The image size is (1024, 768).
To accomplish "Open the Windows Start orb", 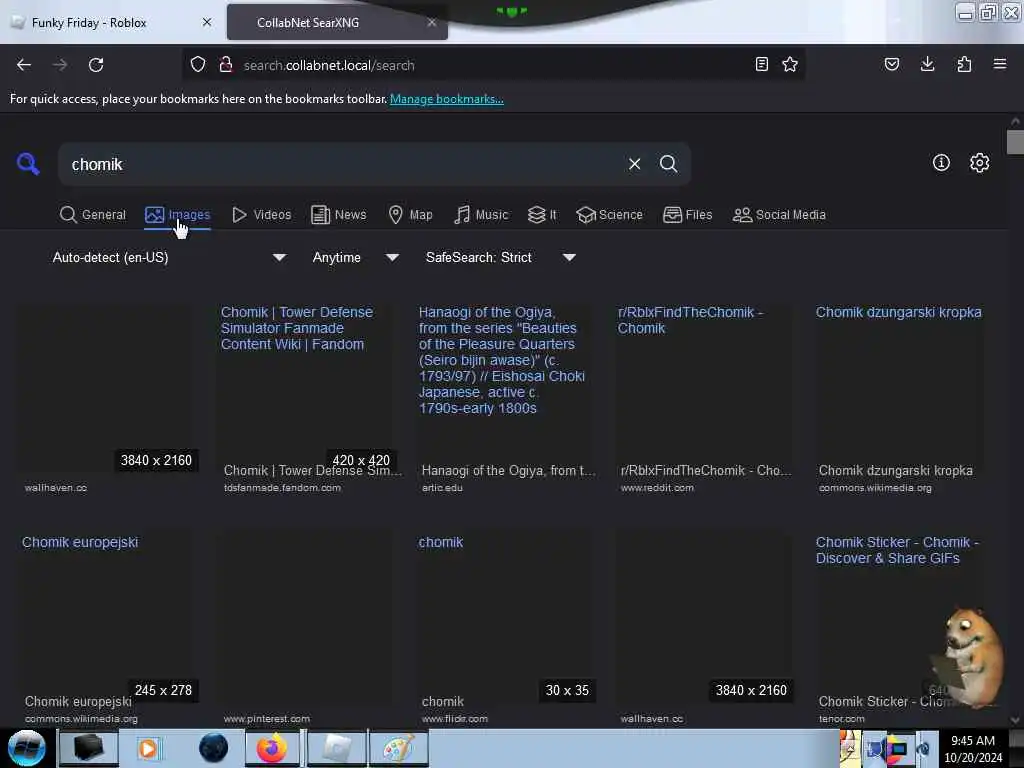I will coord(27,748).
